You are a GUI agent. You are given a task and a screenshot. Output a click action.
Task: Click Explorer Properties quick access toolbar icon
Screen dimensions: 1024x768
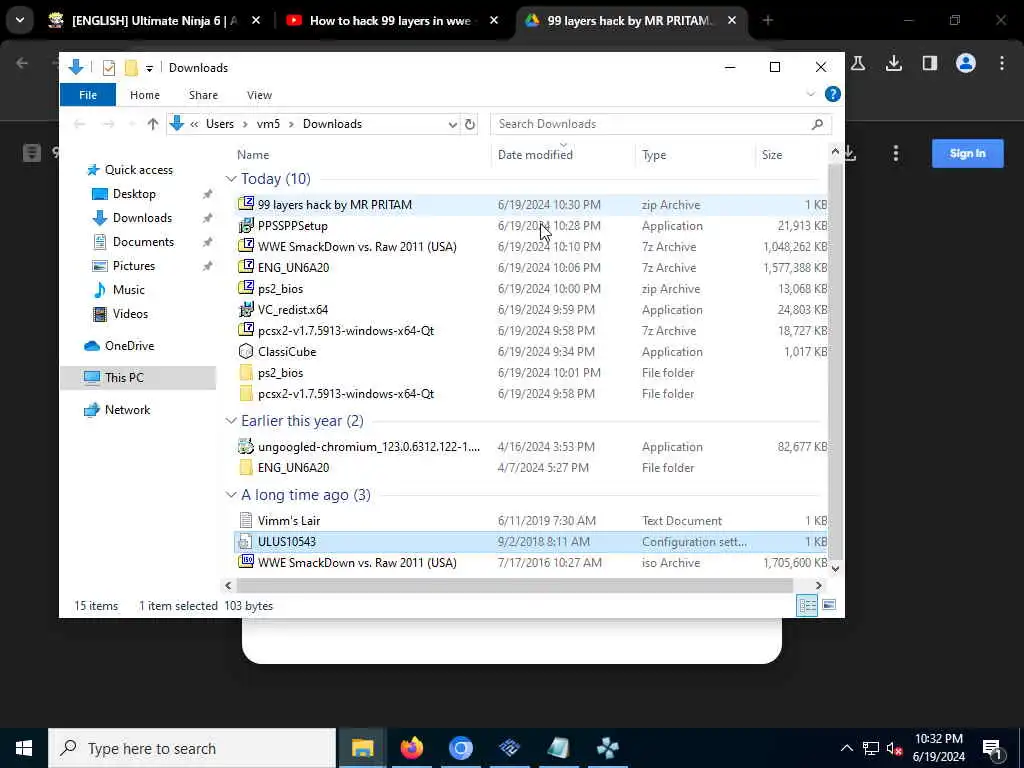point(109,67)
